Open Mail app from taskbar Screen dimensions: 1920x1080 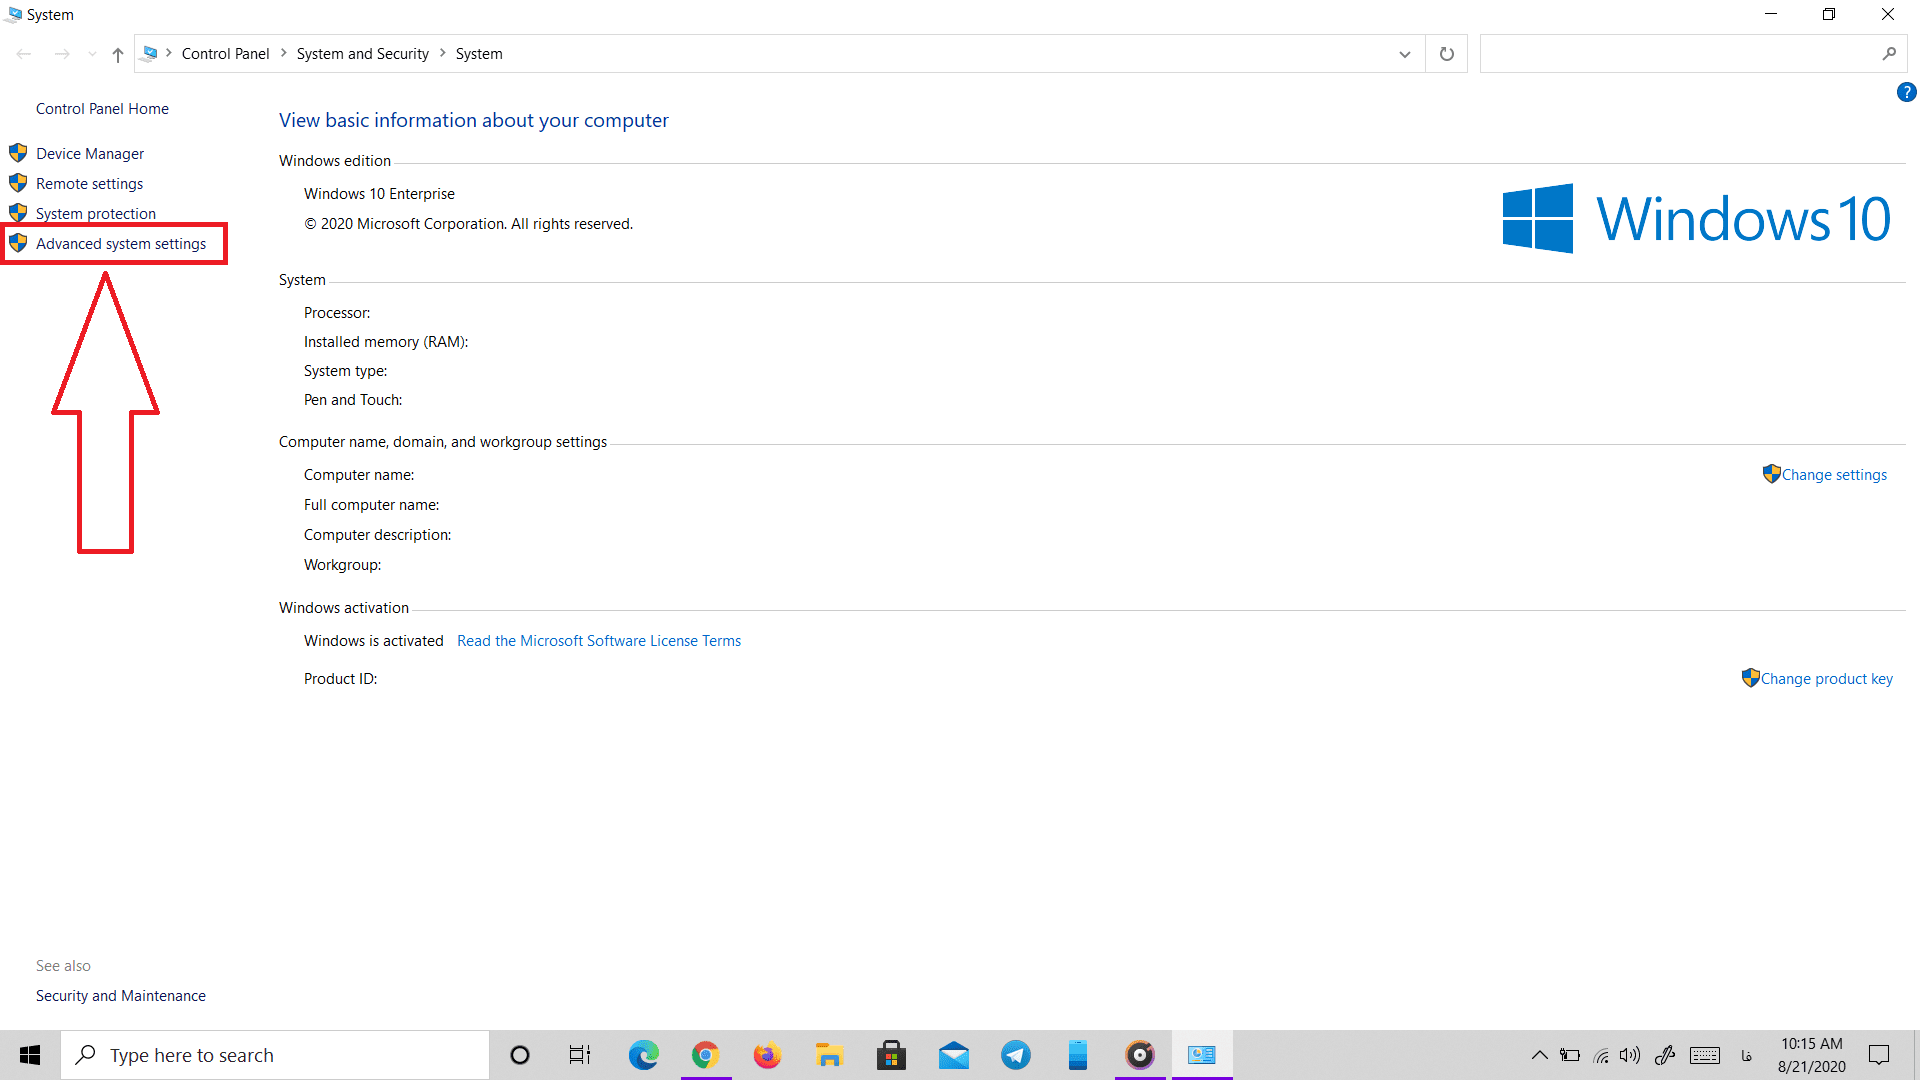954,1055
